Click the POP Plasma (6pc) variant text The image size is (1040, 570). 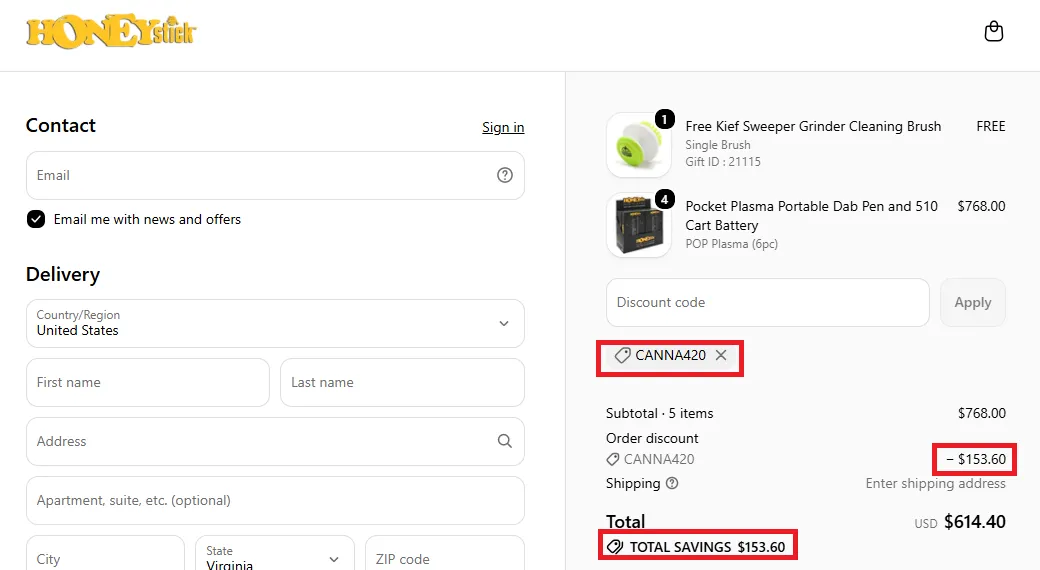pyautogui.click(x=732, y=244)
